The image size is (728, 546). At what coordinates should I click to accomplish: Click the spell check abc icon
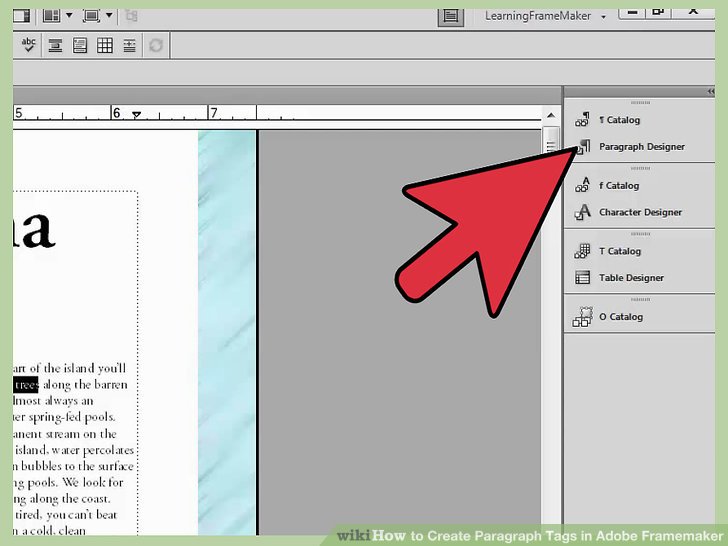[x=28, y=45]
